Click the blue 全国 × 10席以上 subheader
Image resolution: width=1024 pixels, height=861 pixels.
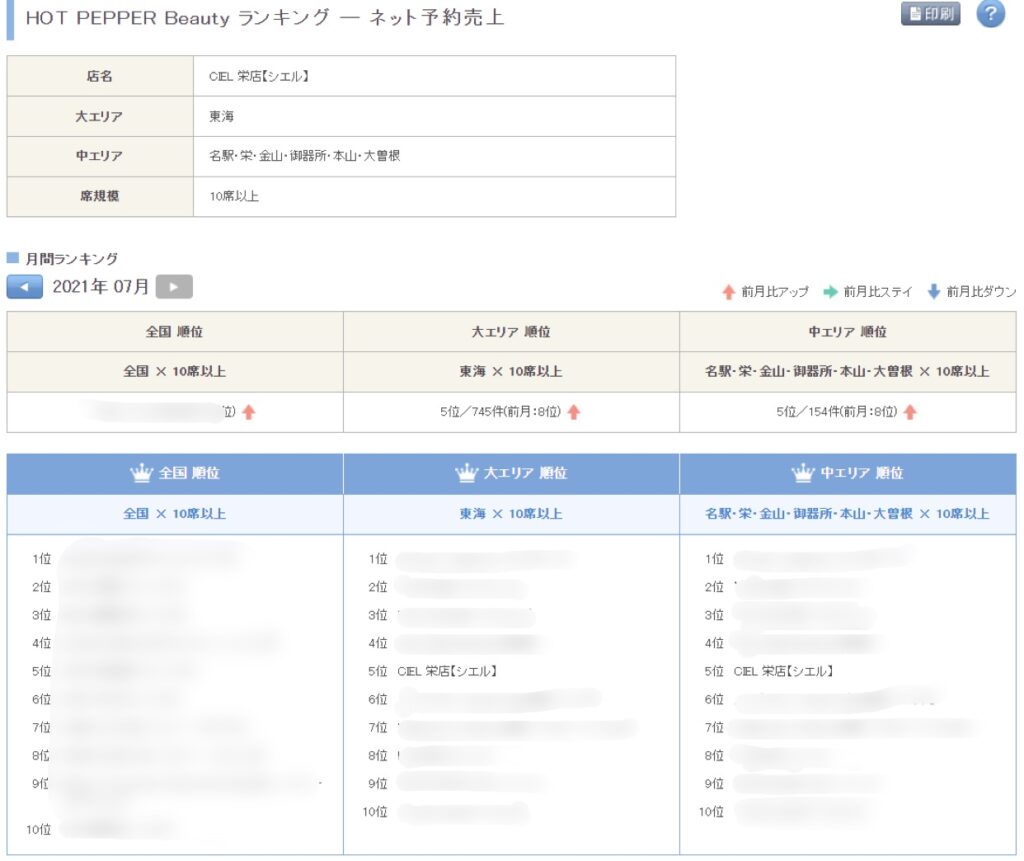174,514
